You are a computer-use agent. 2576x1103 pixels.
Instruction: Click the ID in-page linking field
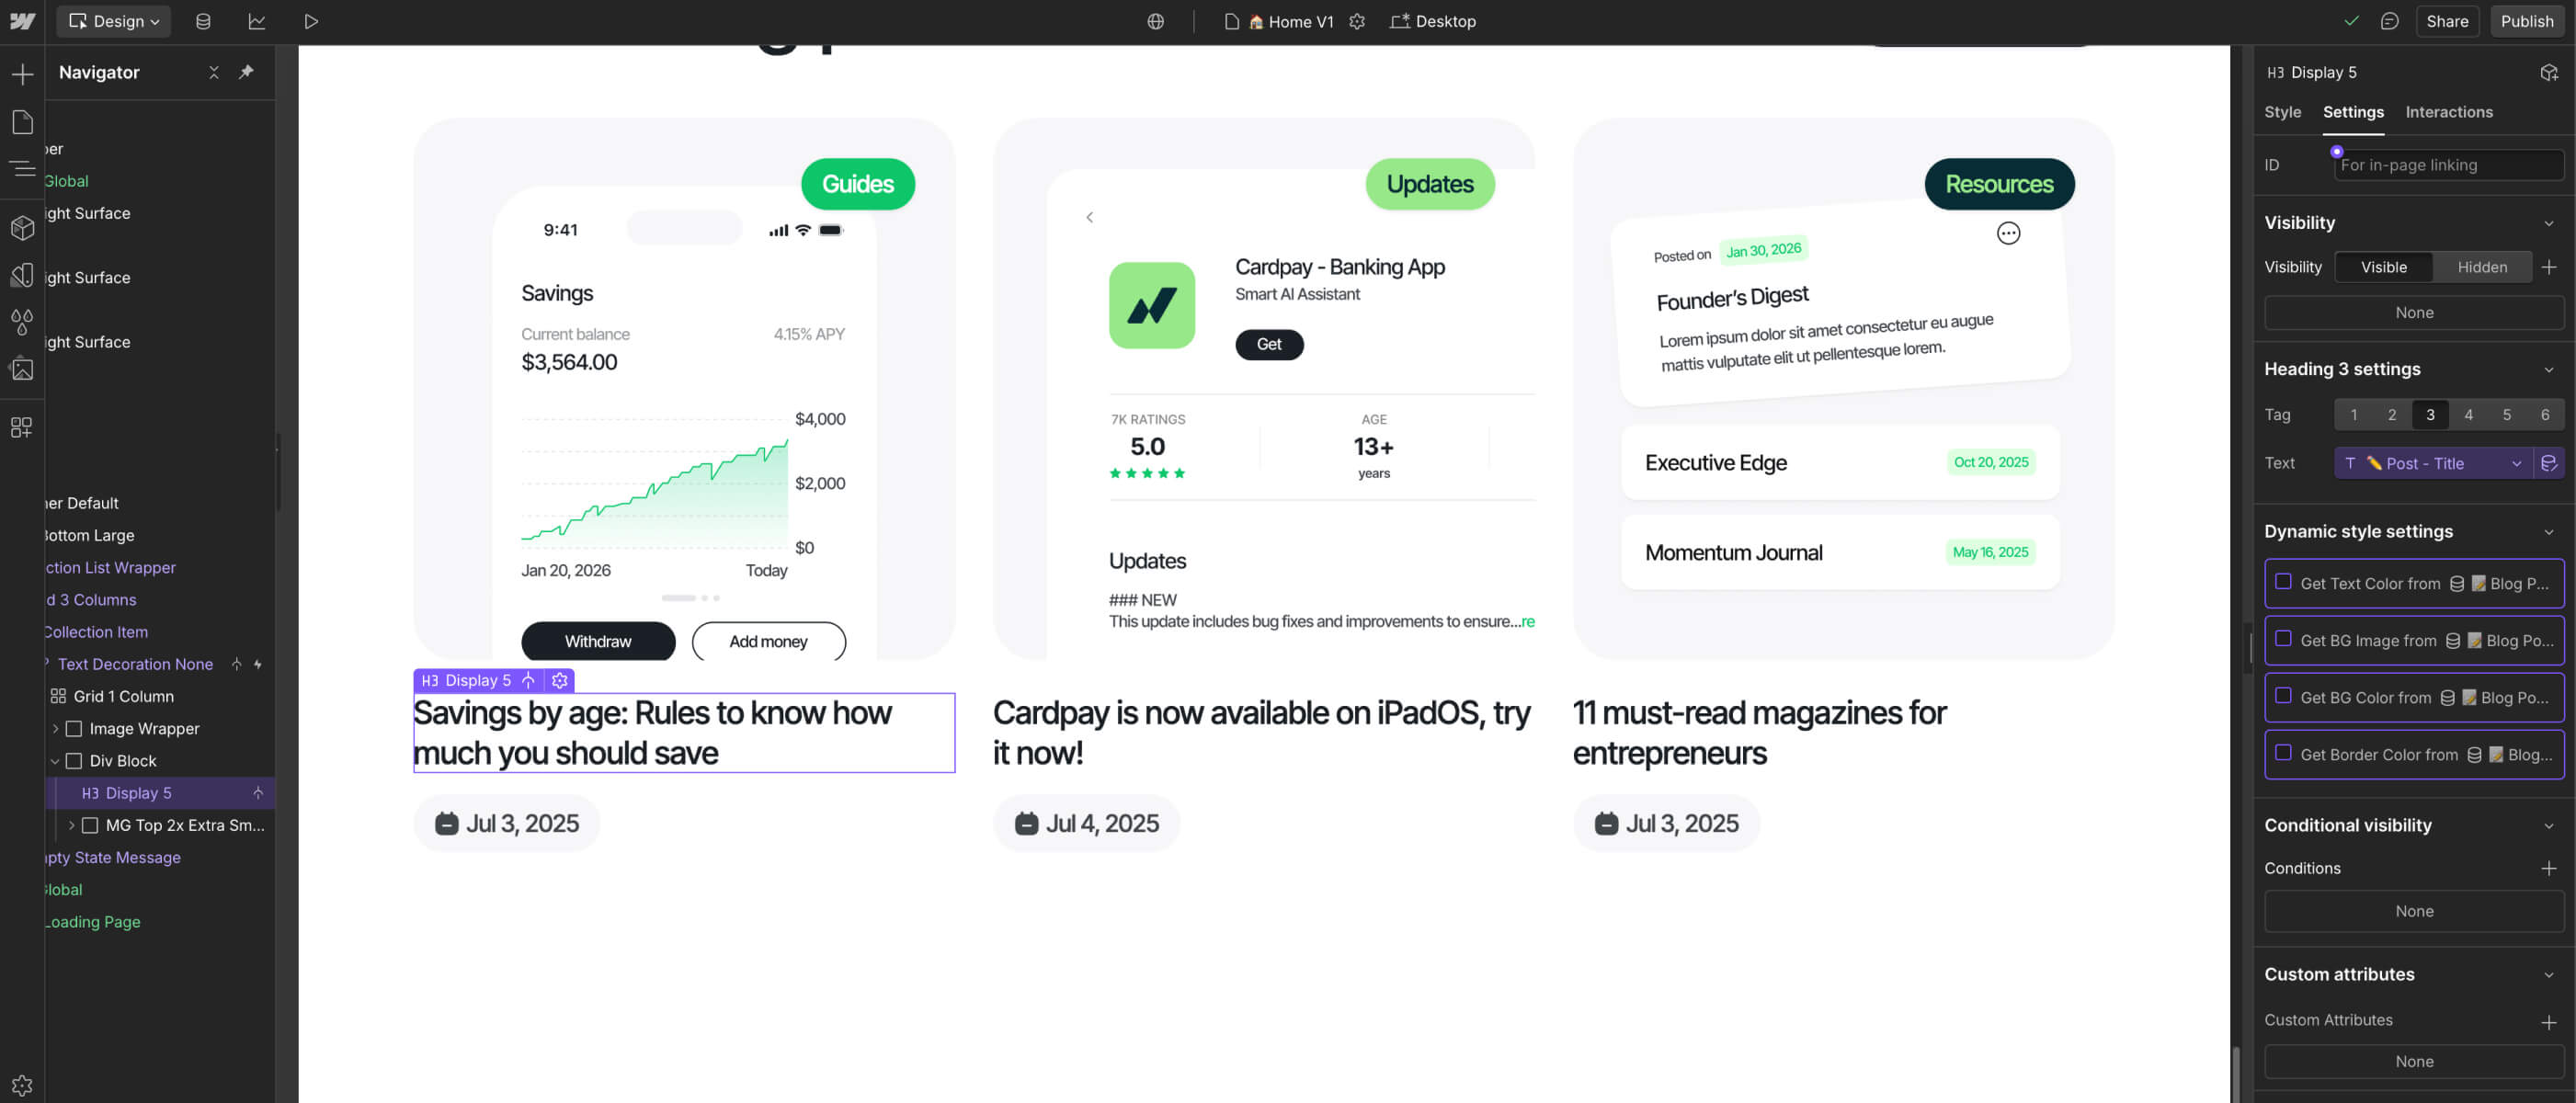tap(2447, 165)
